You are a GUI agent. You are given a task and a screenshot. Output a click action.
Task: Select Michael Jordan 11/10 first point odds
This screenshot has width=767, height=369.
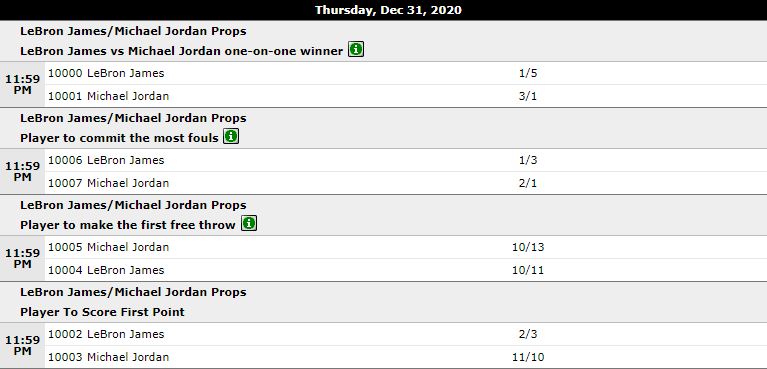[528, 357]
